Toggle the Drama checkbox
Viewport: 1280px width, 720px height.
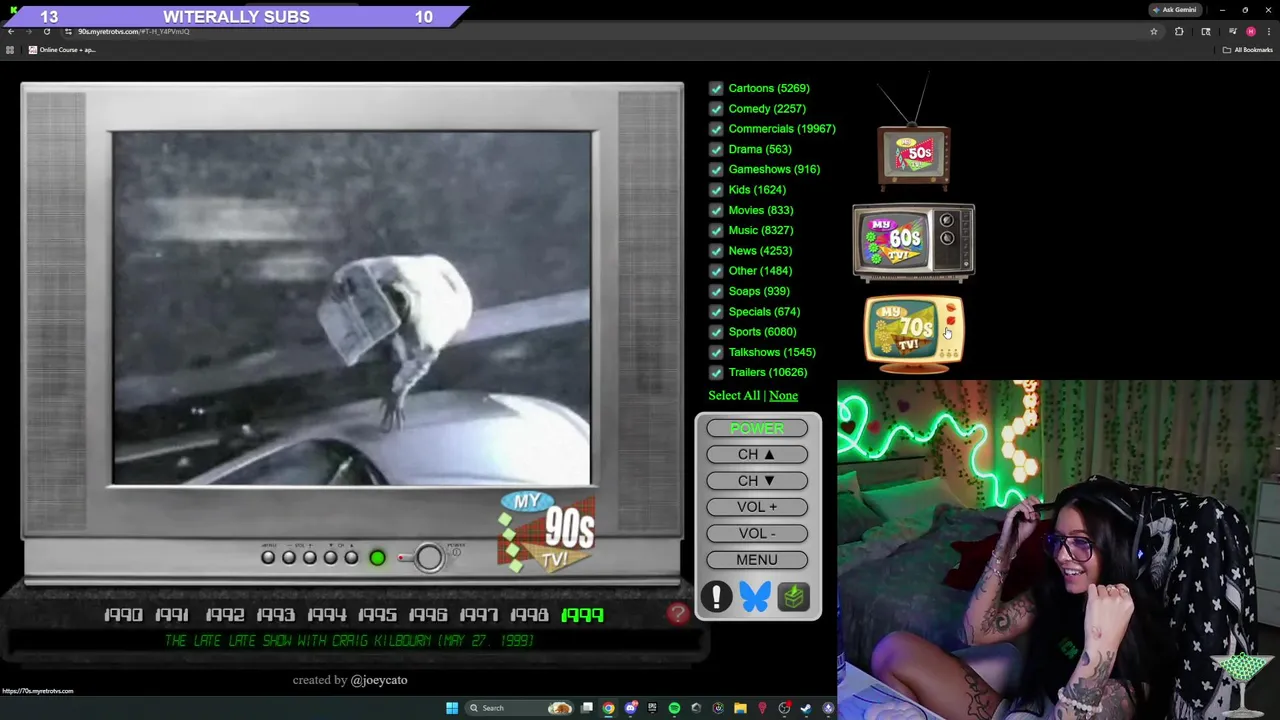point(716,149)
